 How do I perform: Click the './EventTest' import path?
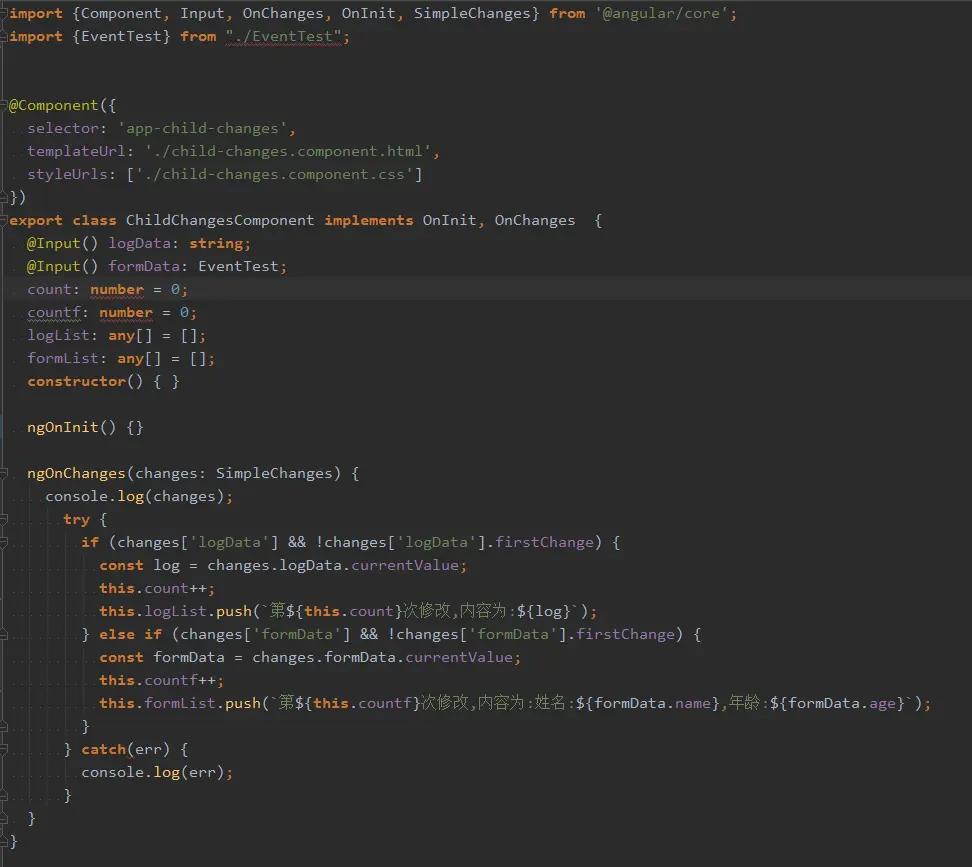[283, 37]
